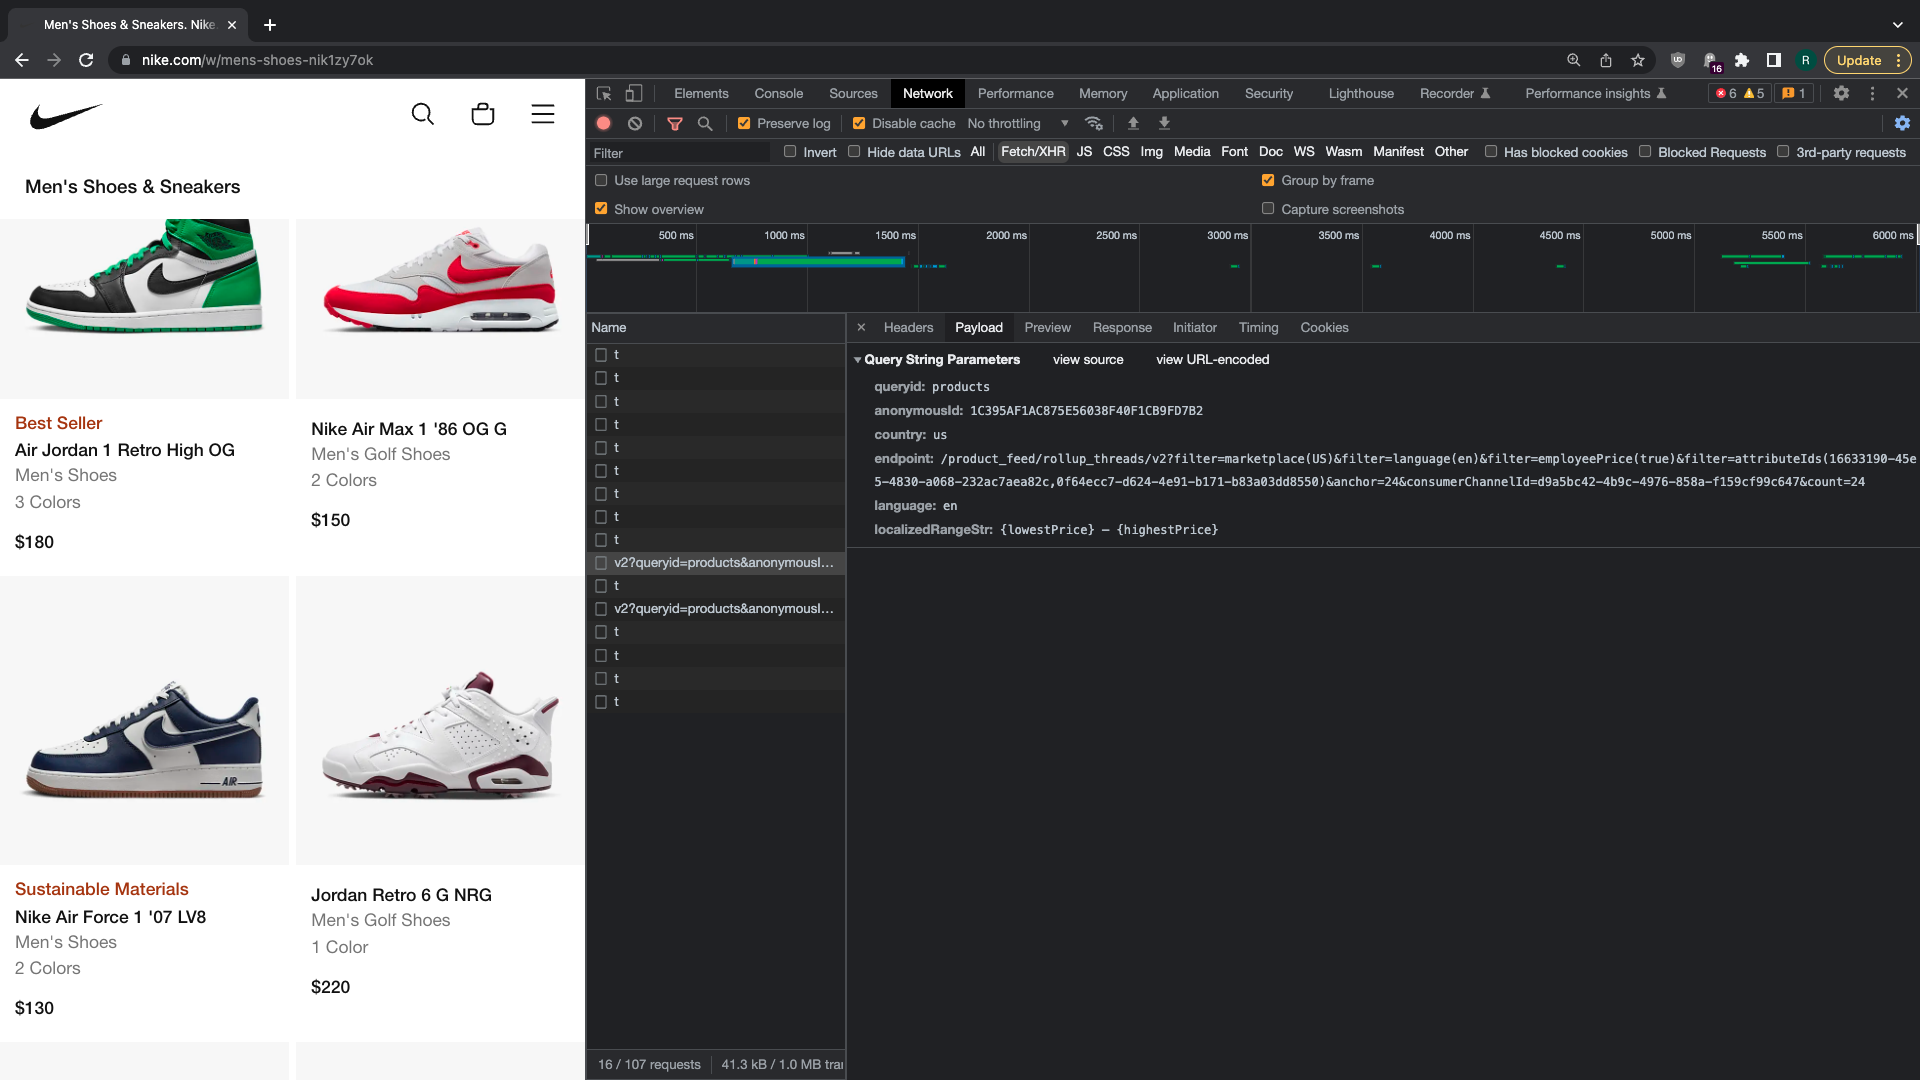Click the import HAR upload icon
Viewport: 1920px width, 1080px height.
click(x=1133, y=123)
